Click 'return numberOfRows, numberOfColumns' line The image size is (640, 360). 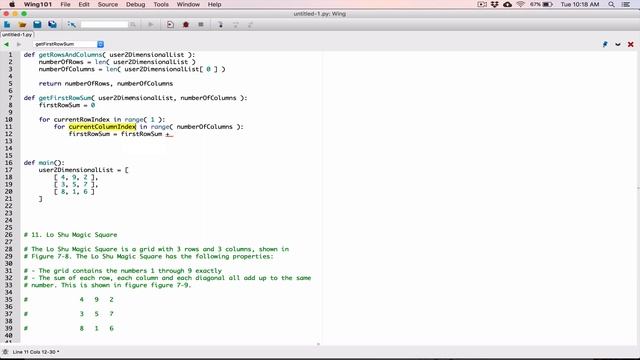pyautogui.click(x=106, y=84)
